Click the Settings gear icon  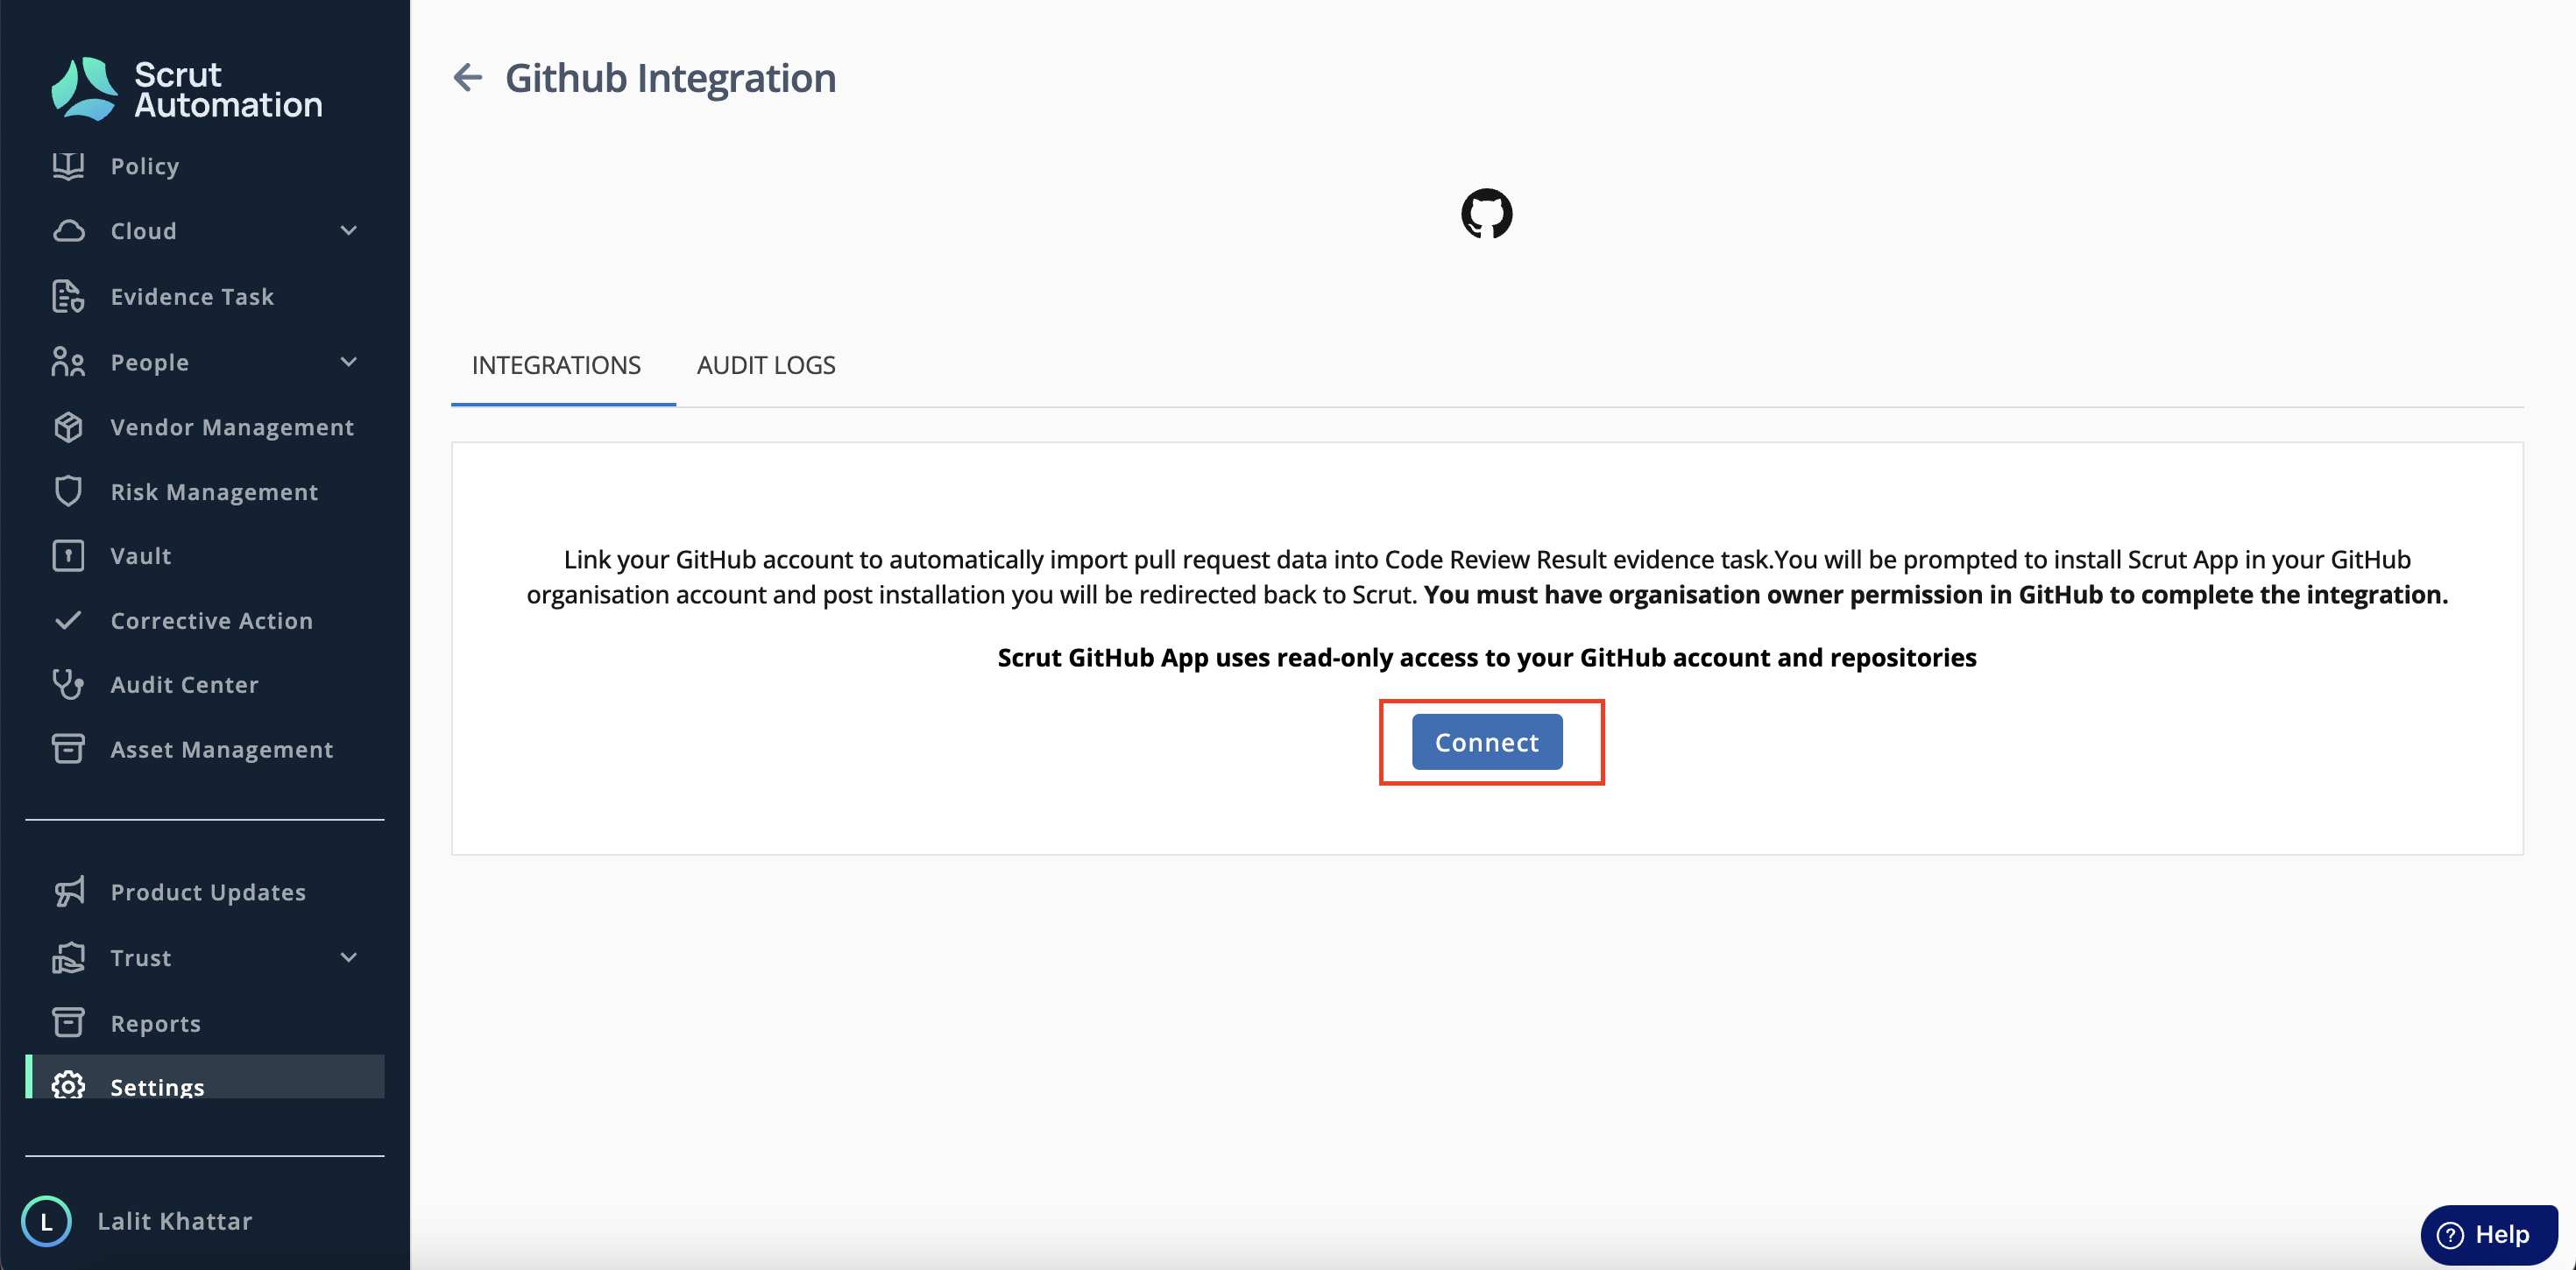68,1085
